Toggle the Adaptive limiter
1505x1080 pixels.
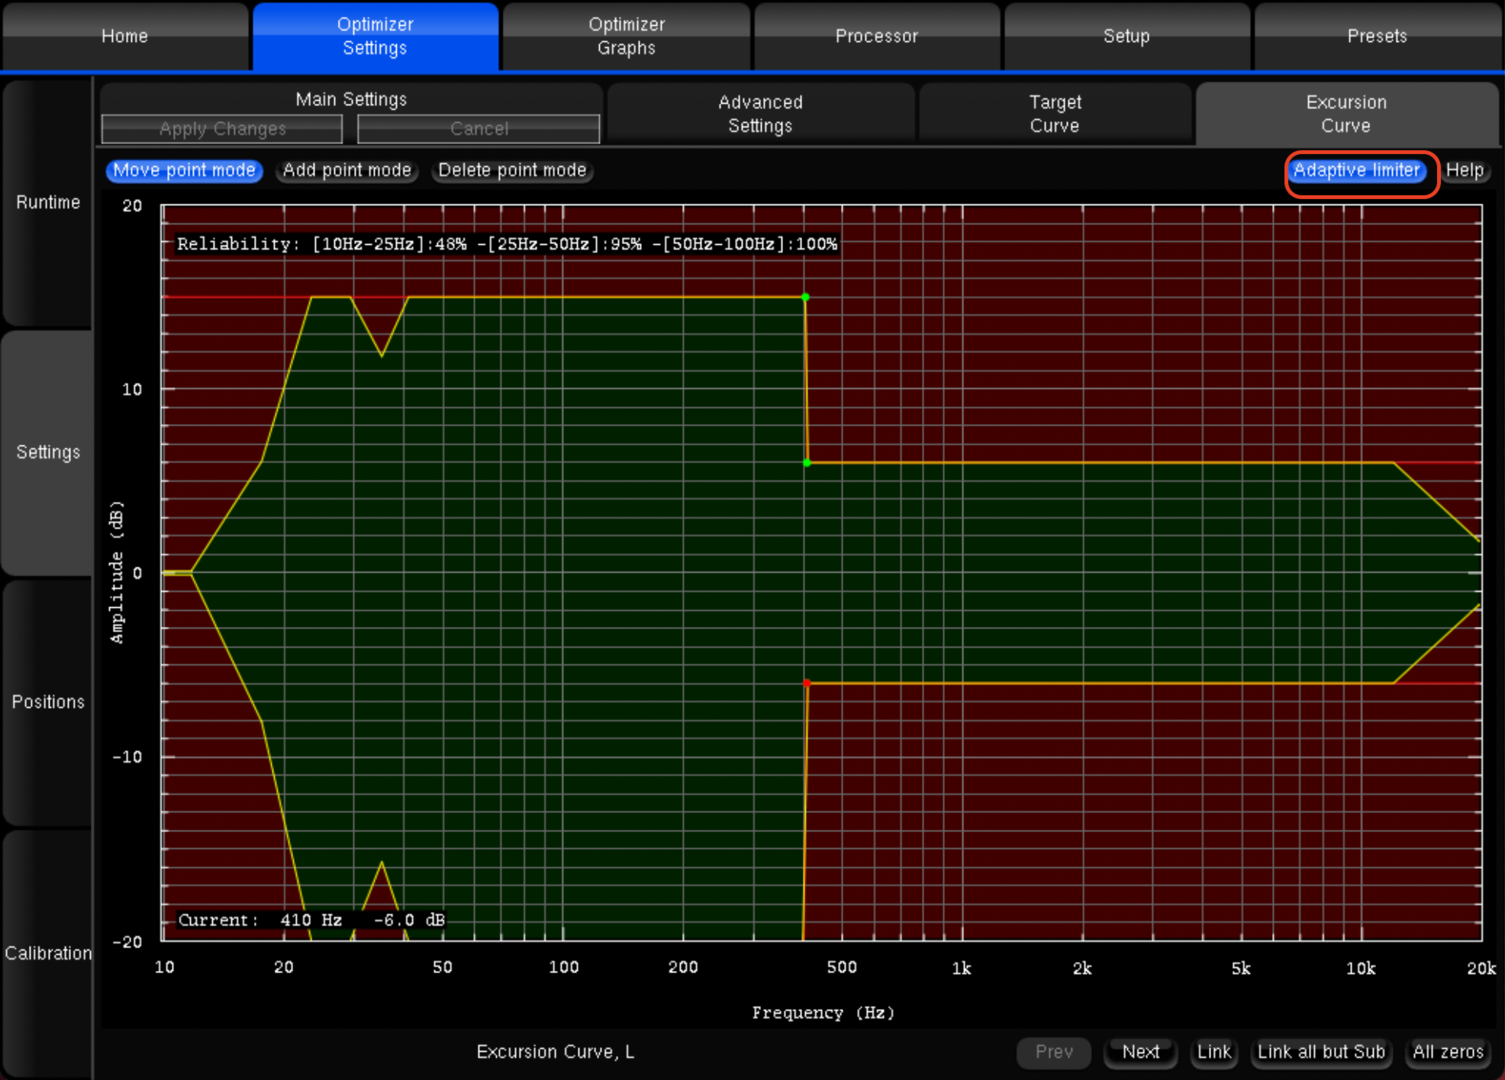point(1356,171)
